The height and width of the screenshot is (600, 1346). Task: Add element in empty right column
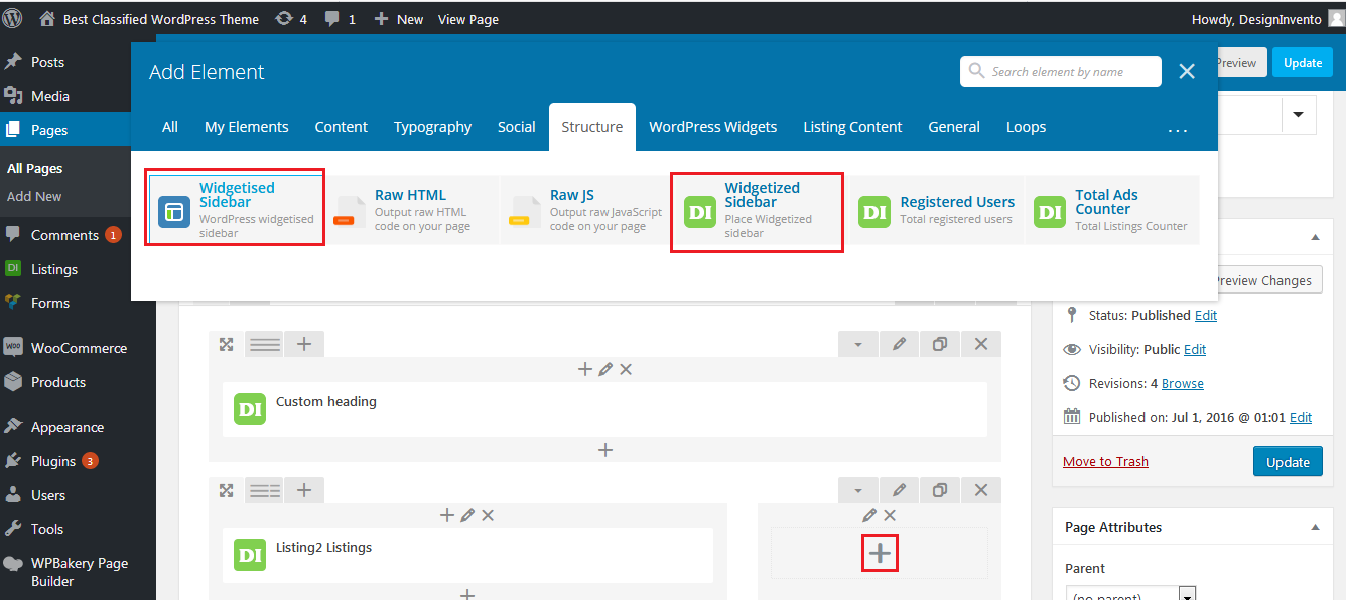(880, 553)
